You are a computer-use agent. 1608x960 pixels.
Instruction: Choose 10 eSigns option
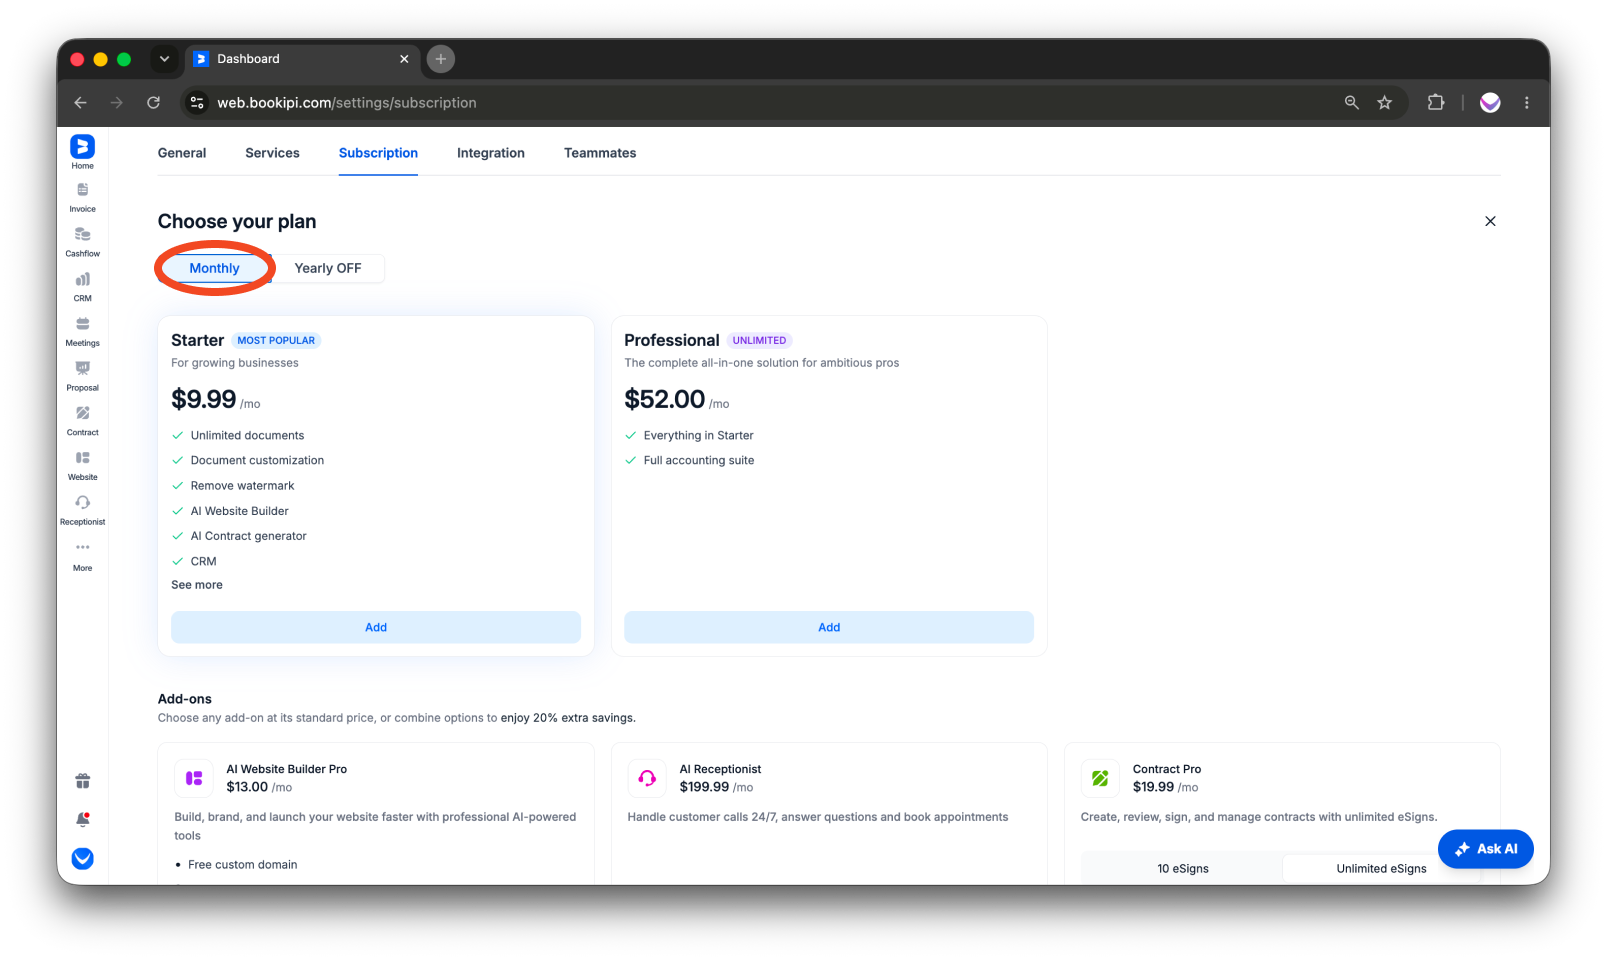1183,868
